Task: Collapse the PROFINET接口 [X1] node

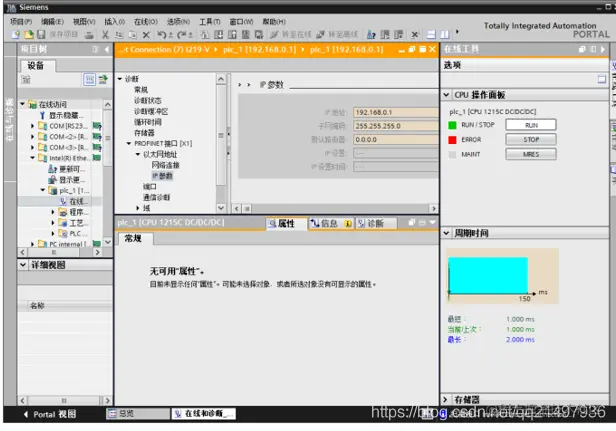Action: click(128, 143)
